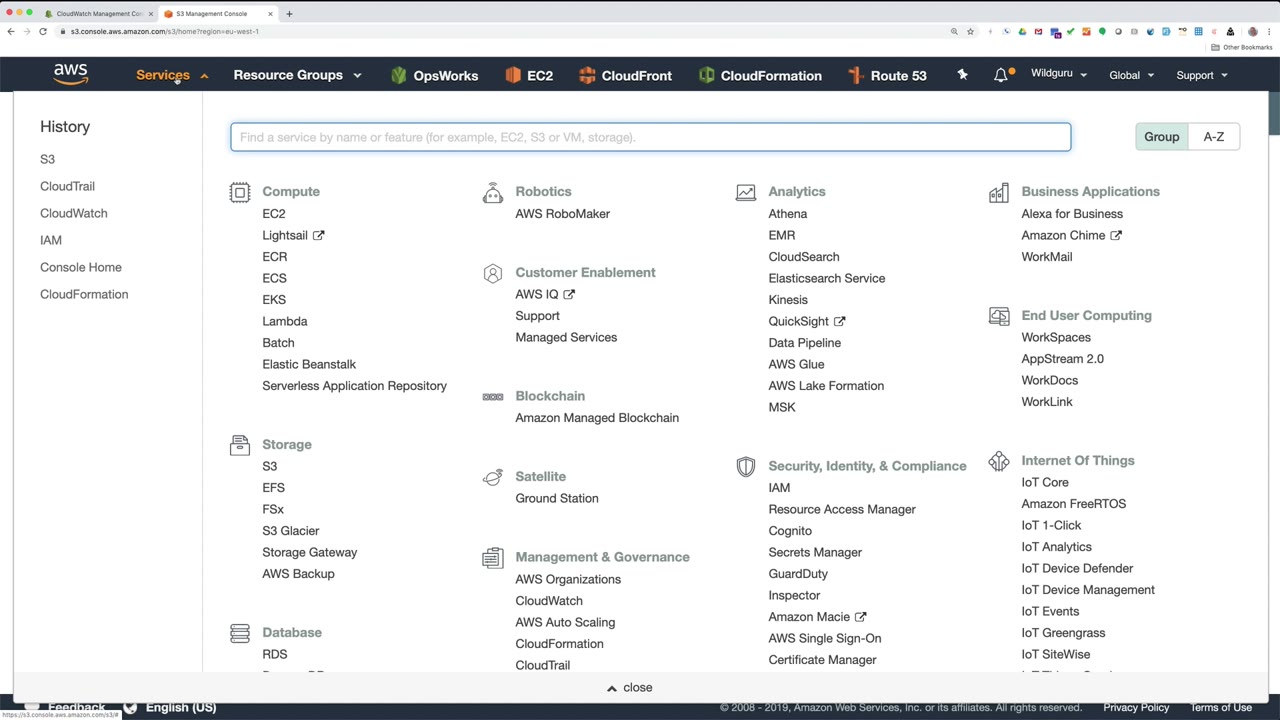
Task: Open the Global region selector
Action: click(x=1132, y=75)
